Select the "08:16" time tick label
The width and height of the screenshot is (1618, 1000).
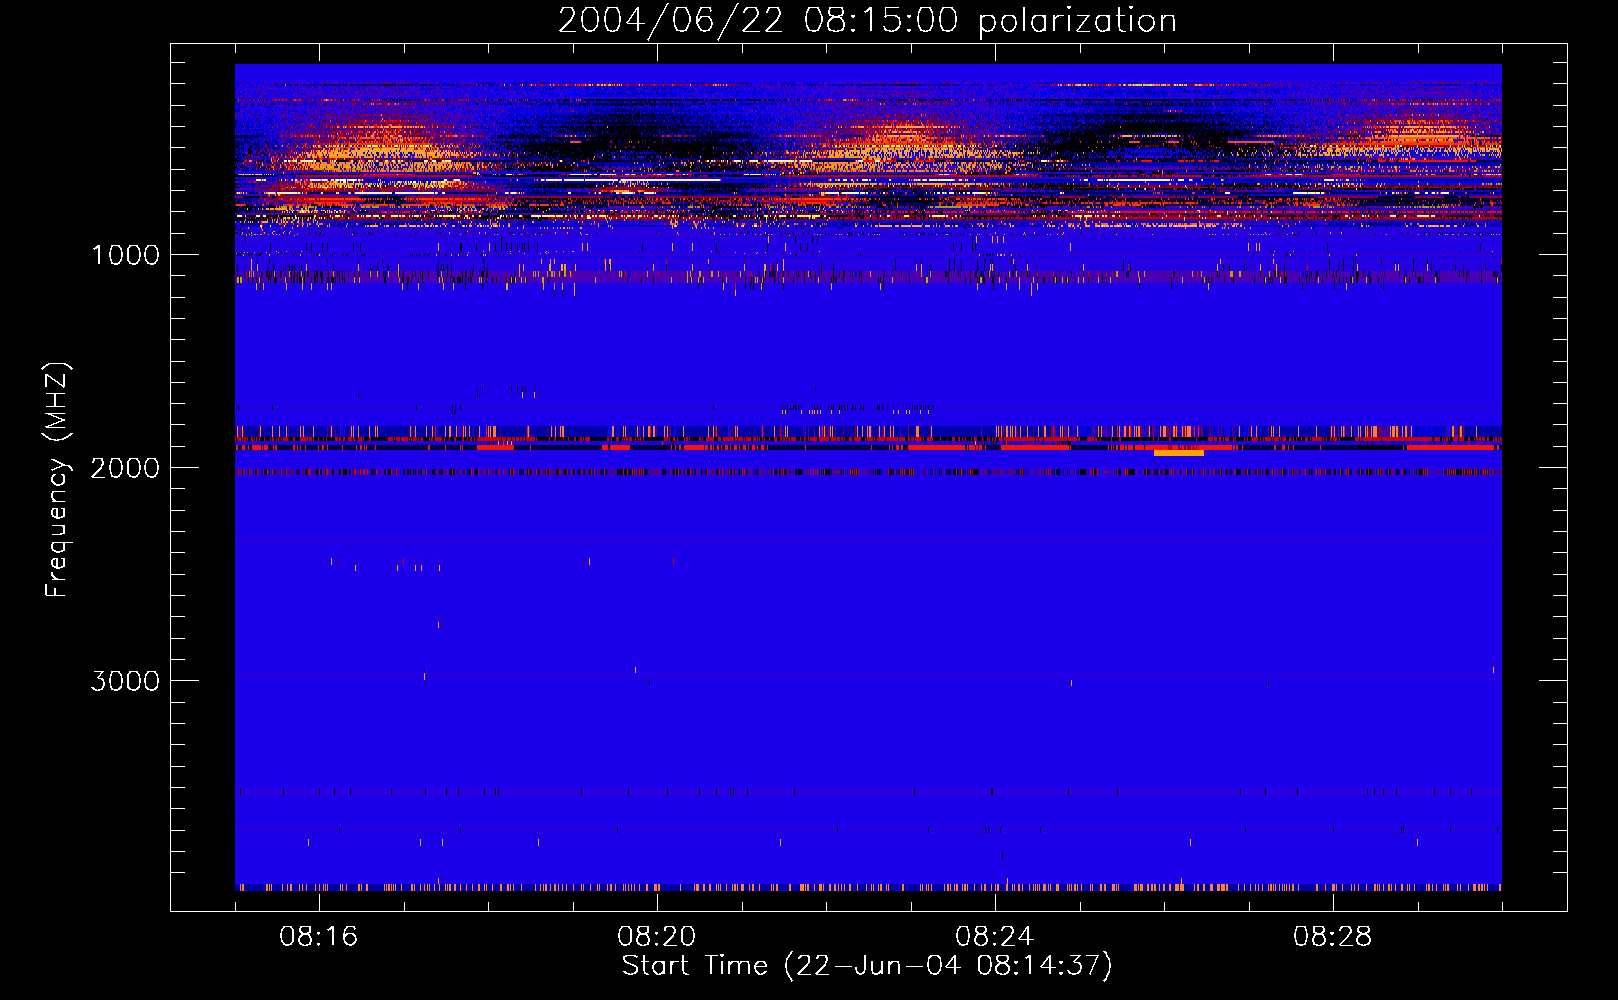[x=319, y=937]
